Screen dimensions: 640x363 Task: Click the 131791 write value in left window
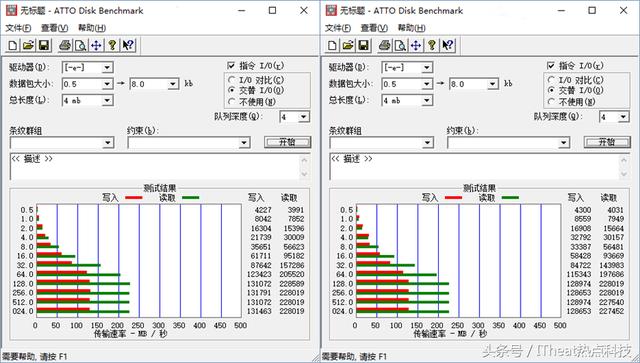click(x=259, y=293)
